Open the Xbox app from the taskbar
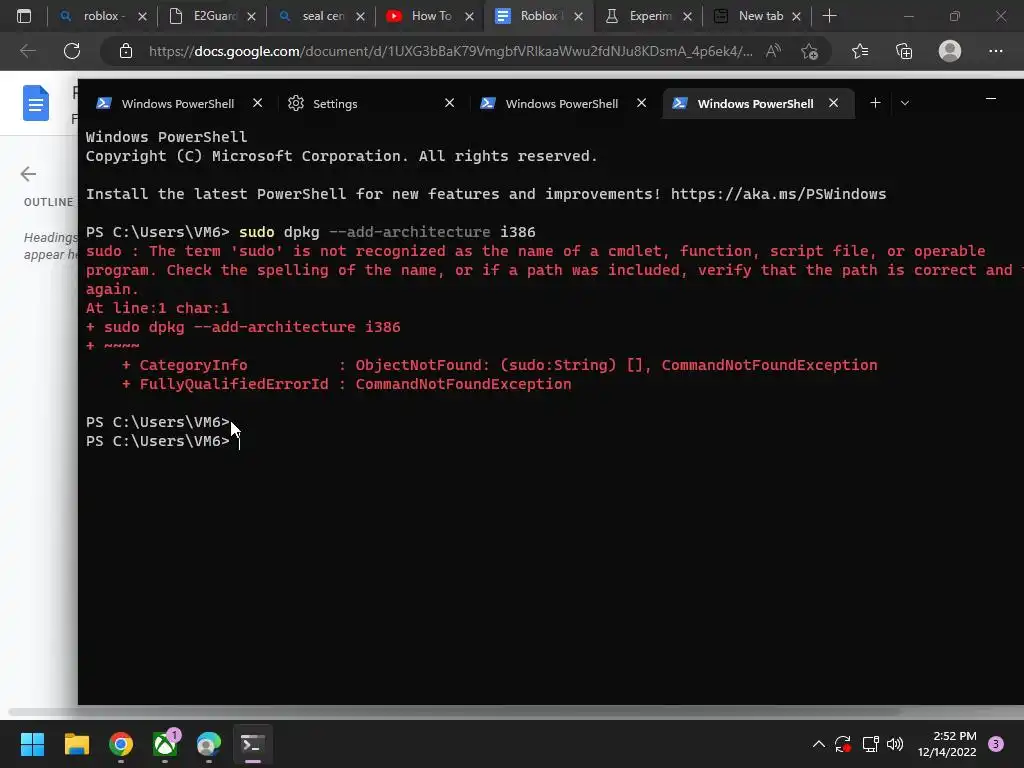This screenshot has width=1024, height=768. coord(165,744)
